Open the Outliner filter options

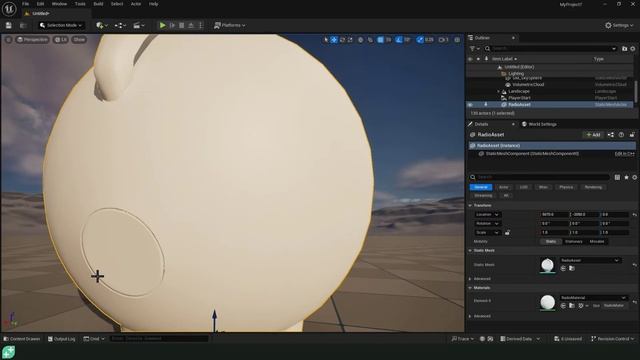tap(474, 49)
